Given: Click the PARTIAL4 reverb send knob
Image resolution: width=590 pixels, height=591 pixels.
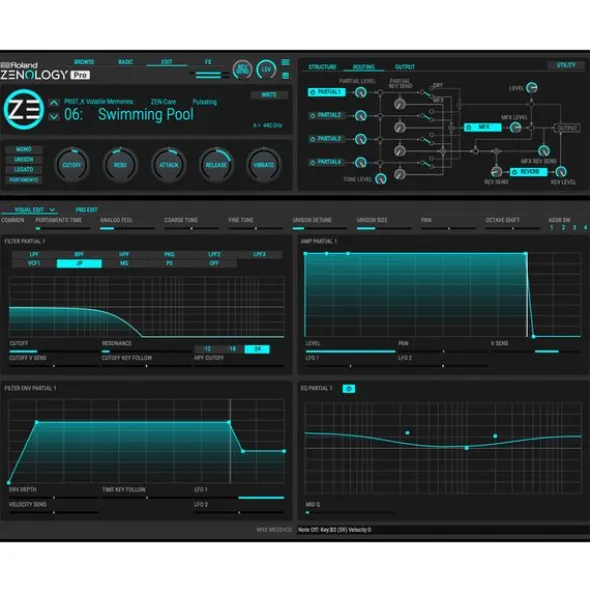Looking at the screenshot, I should tap(400, 174).
